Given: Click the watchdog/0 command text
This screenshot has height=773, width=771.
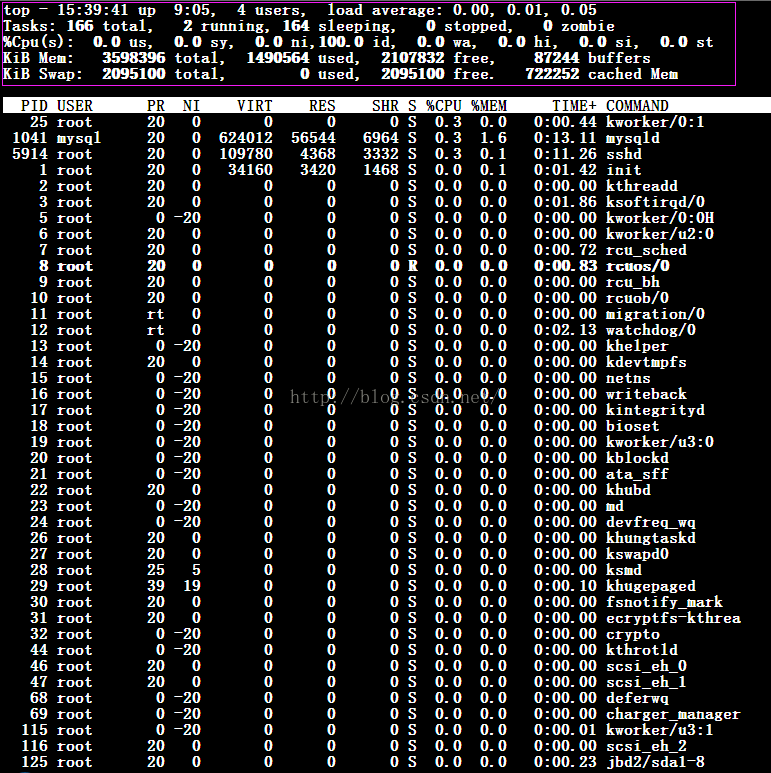Looking at the screenshot, I should point(651,330).
